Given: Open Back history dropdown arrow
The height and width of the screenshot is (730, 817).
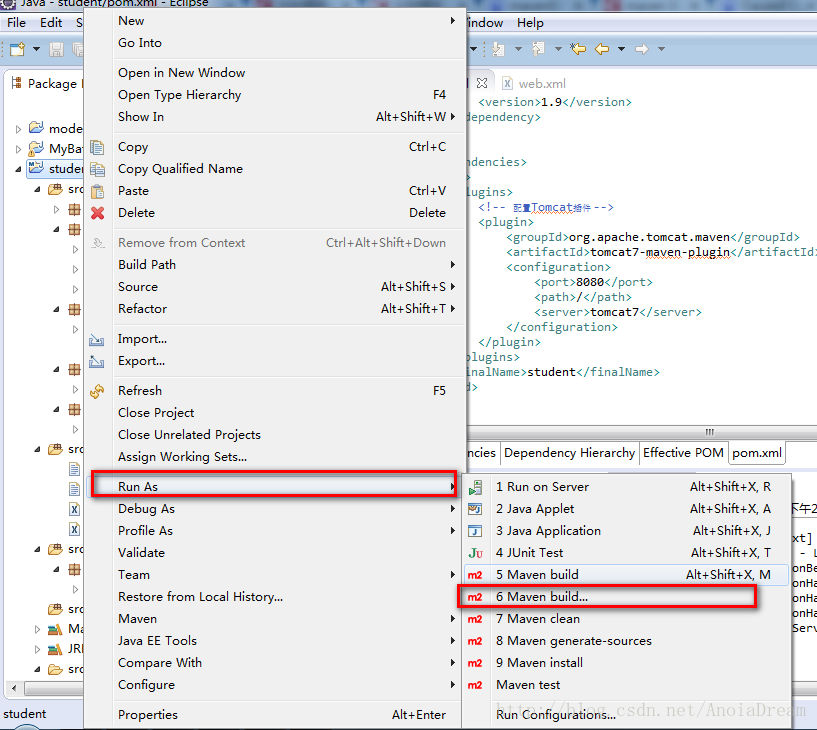Looking at the screenshot, I should click(x=622, y=49).
